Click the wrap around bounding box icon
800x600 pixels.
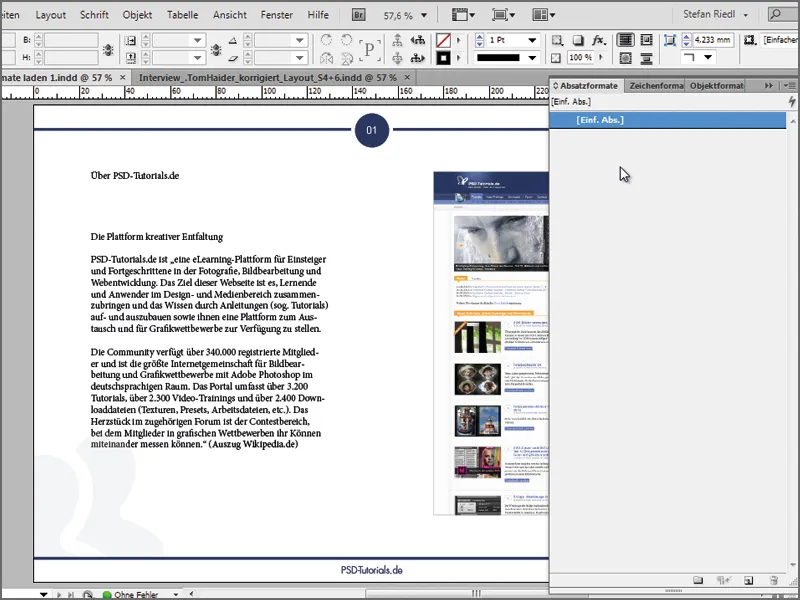click(x=646, y=40)
